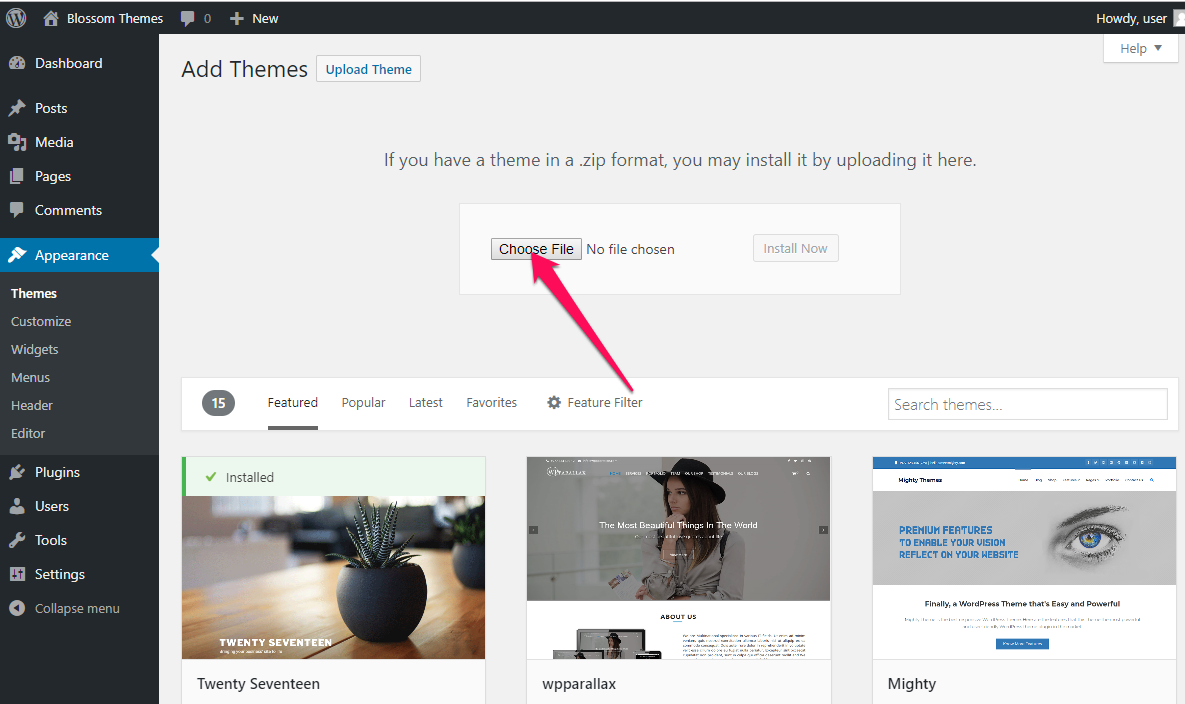
Task: Click the Install Now button
Action: [795, 249]
